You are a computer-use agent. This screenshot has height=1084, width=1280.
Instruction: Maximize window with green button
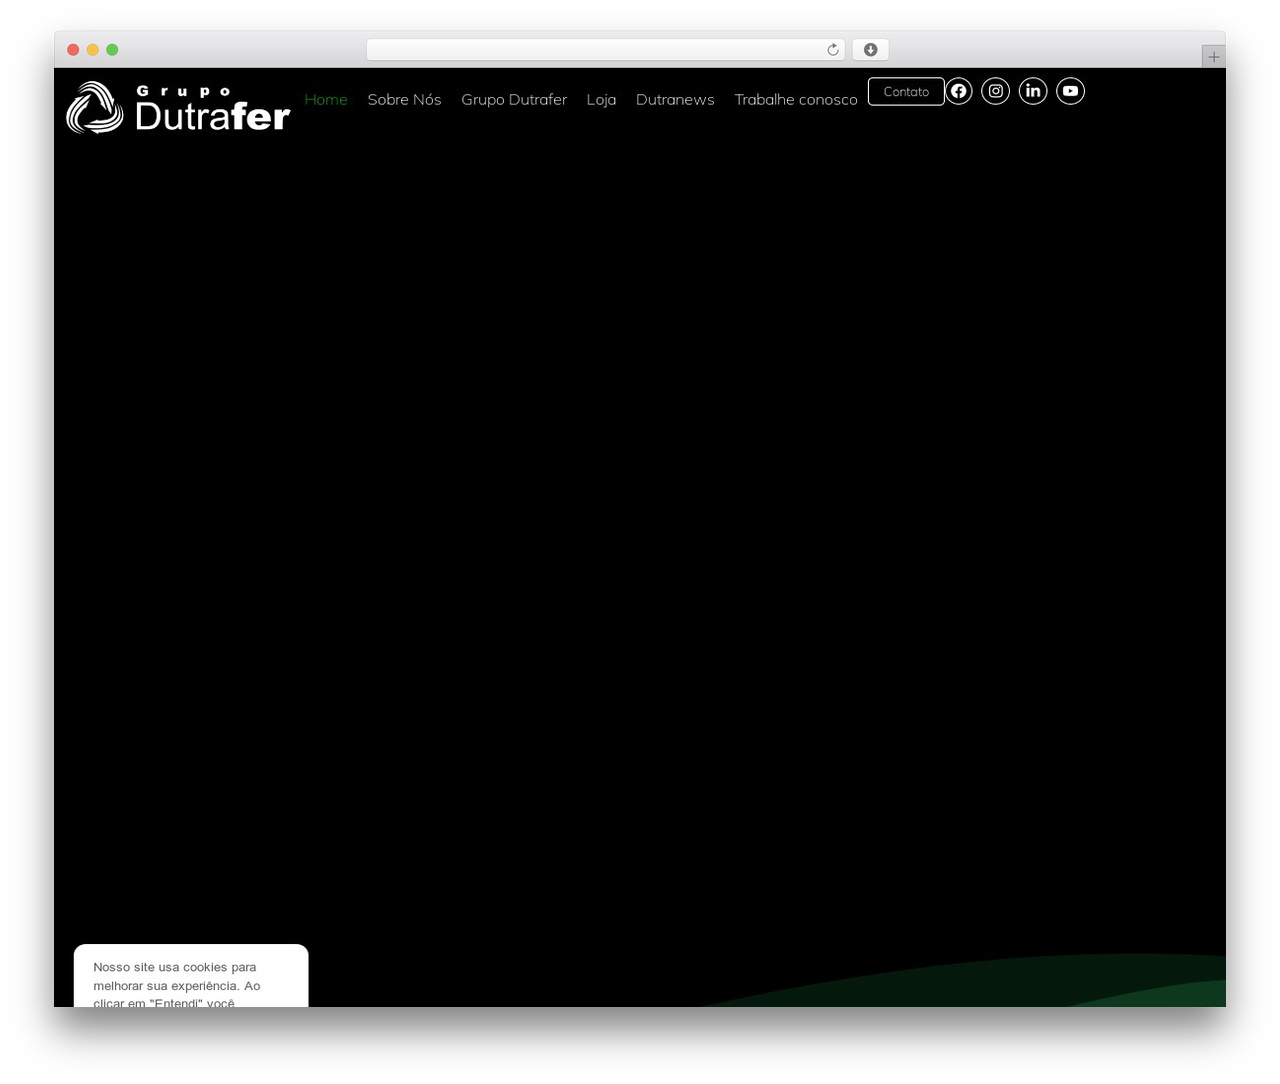point(112,50)
